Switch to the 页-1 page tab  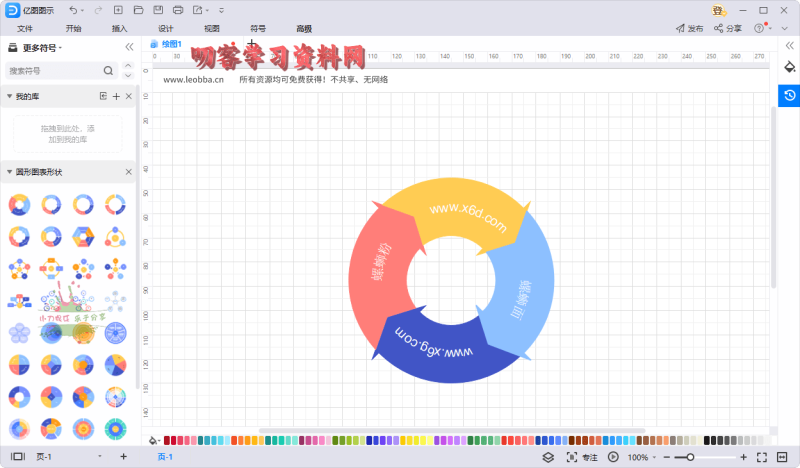[x=165, y=457]
